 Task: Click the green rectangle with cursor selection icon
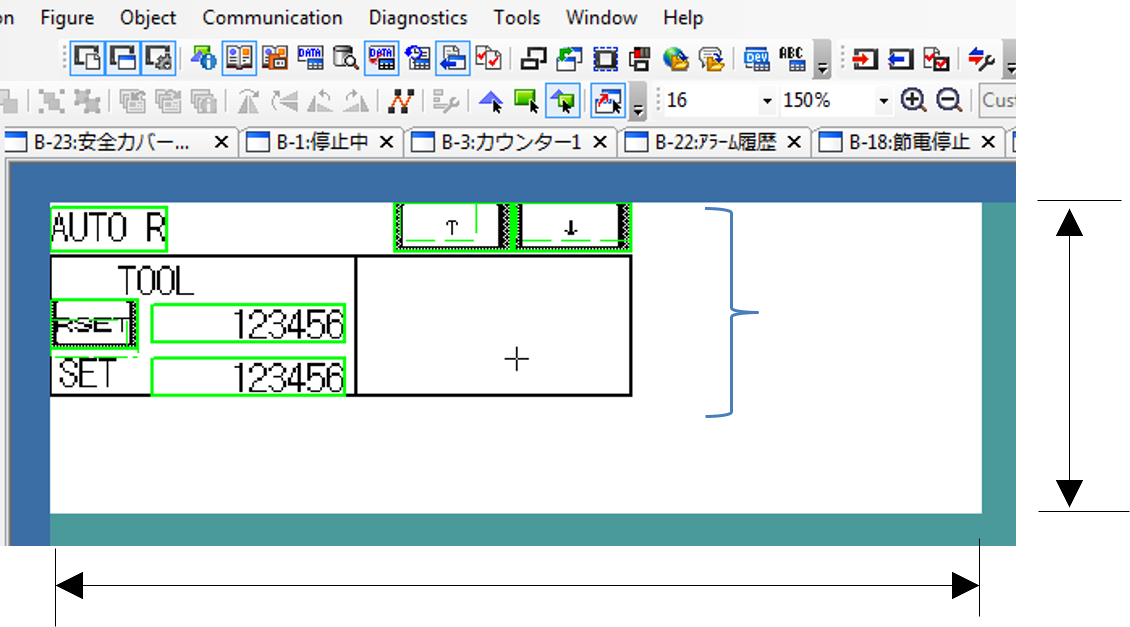(527, 101)
